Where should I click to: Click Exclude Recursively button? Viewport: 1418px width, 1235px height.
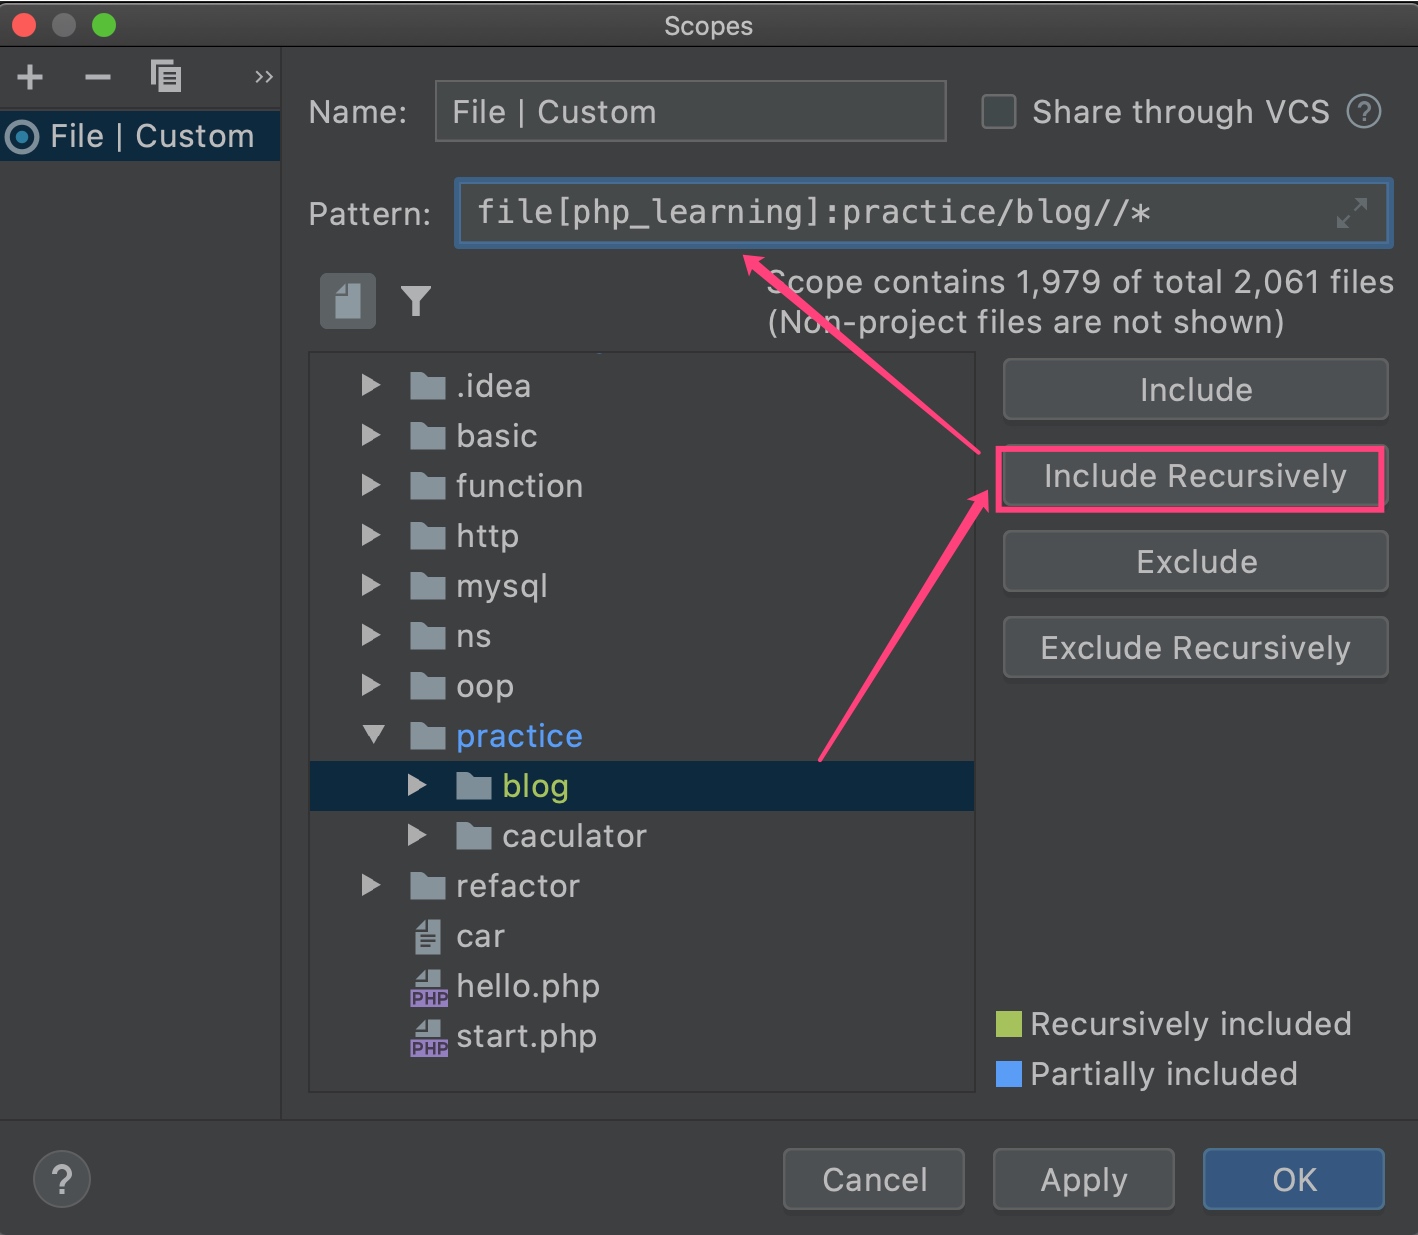click(x=1196, y=647)
